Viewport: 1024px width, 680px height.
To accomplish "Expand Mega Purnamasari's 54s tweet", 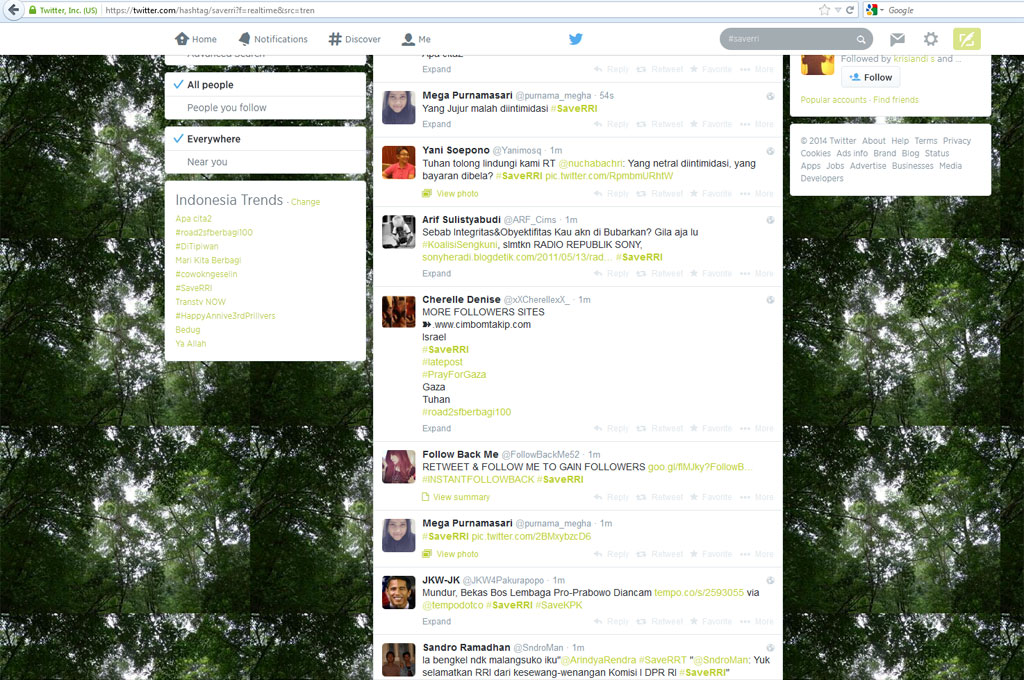I will pos(436,124).
